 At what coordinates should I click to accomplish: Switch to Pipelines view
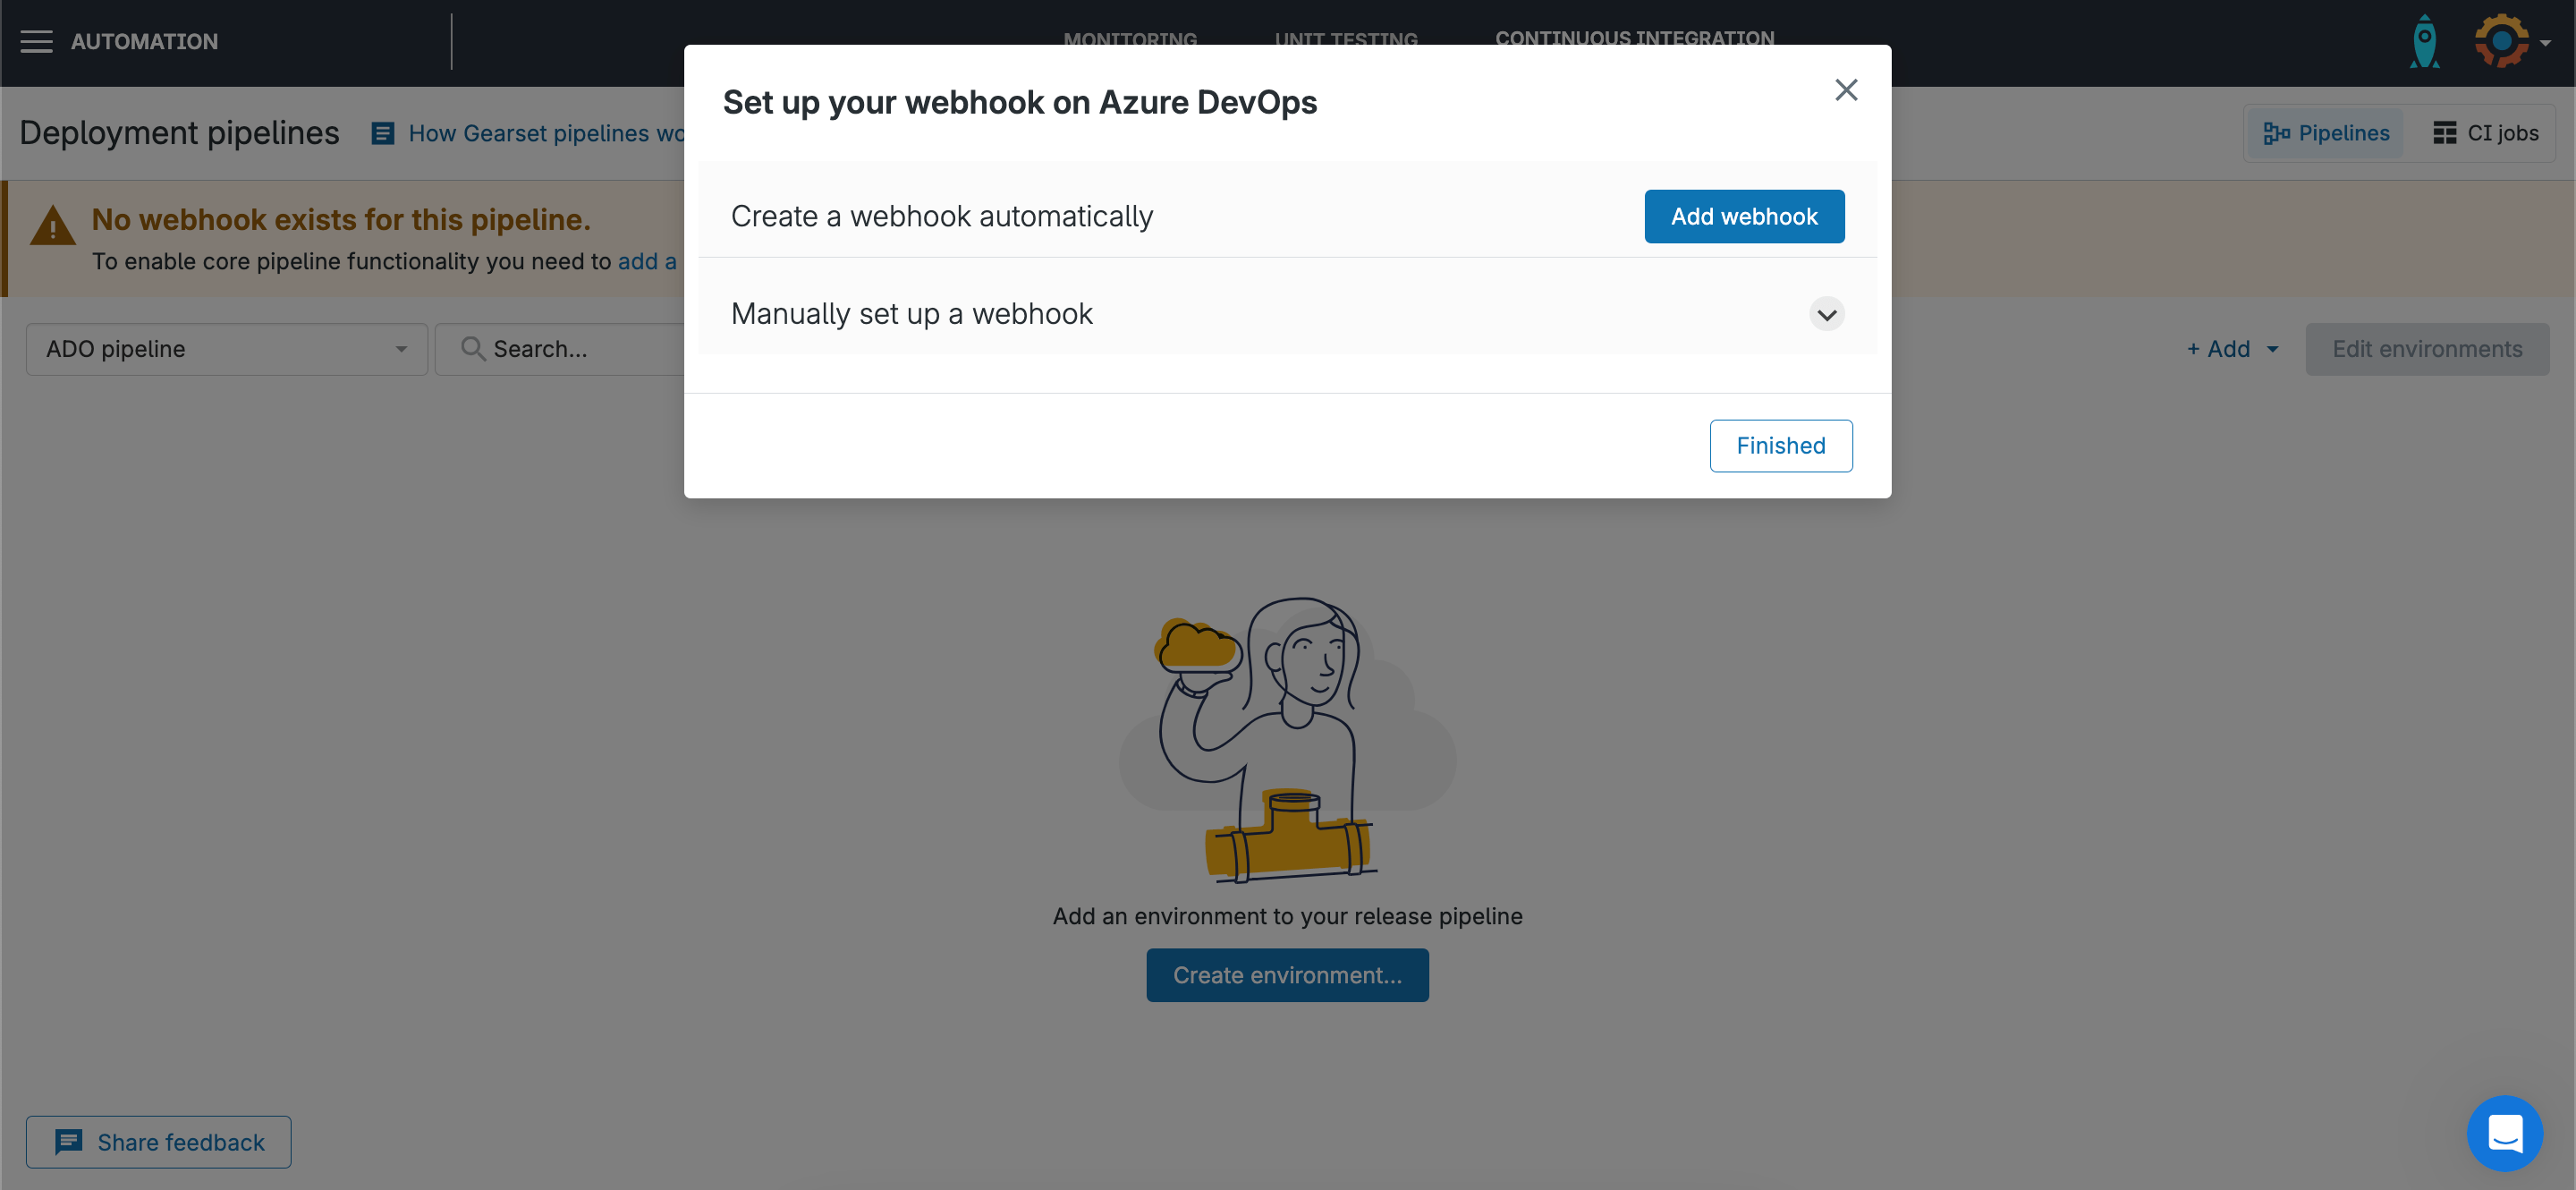coord(2326,133)
